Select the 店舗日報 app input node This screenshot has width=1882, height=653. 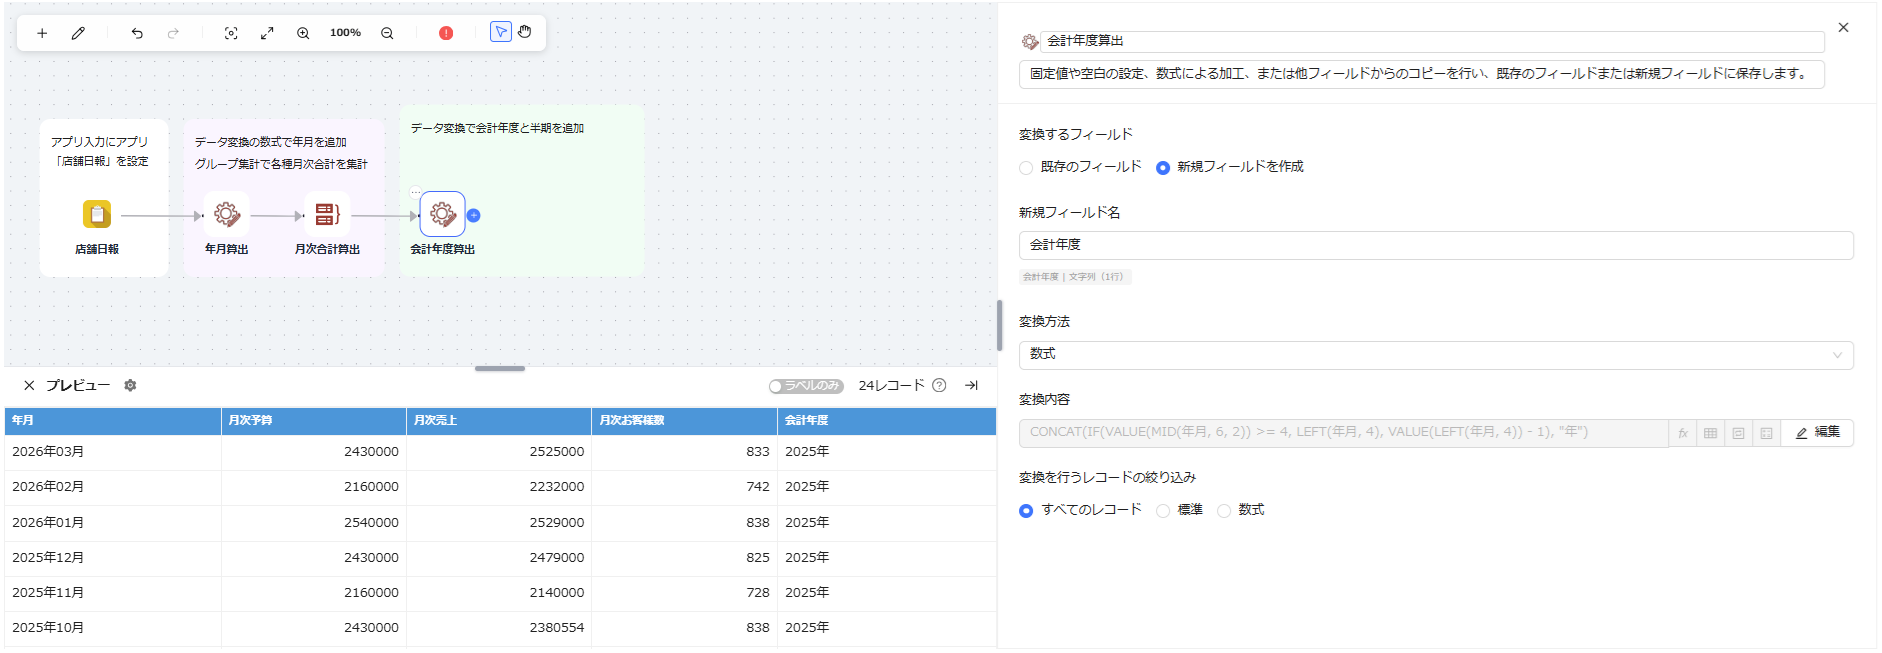(x=97, y=214)
